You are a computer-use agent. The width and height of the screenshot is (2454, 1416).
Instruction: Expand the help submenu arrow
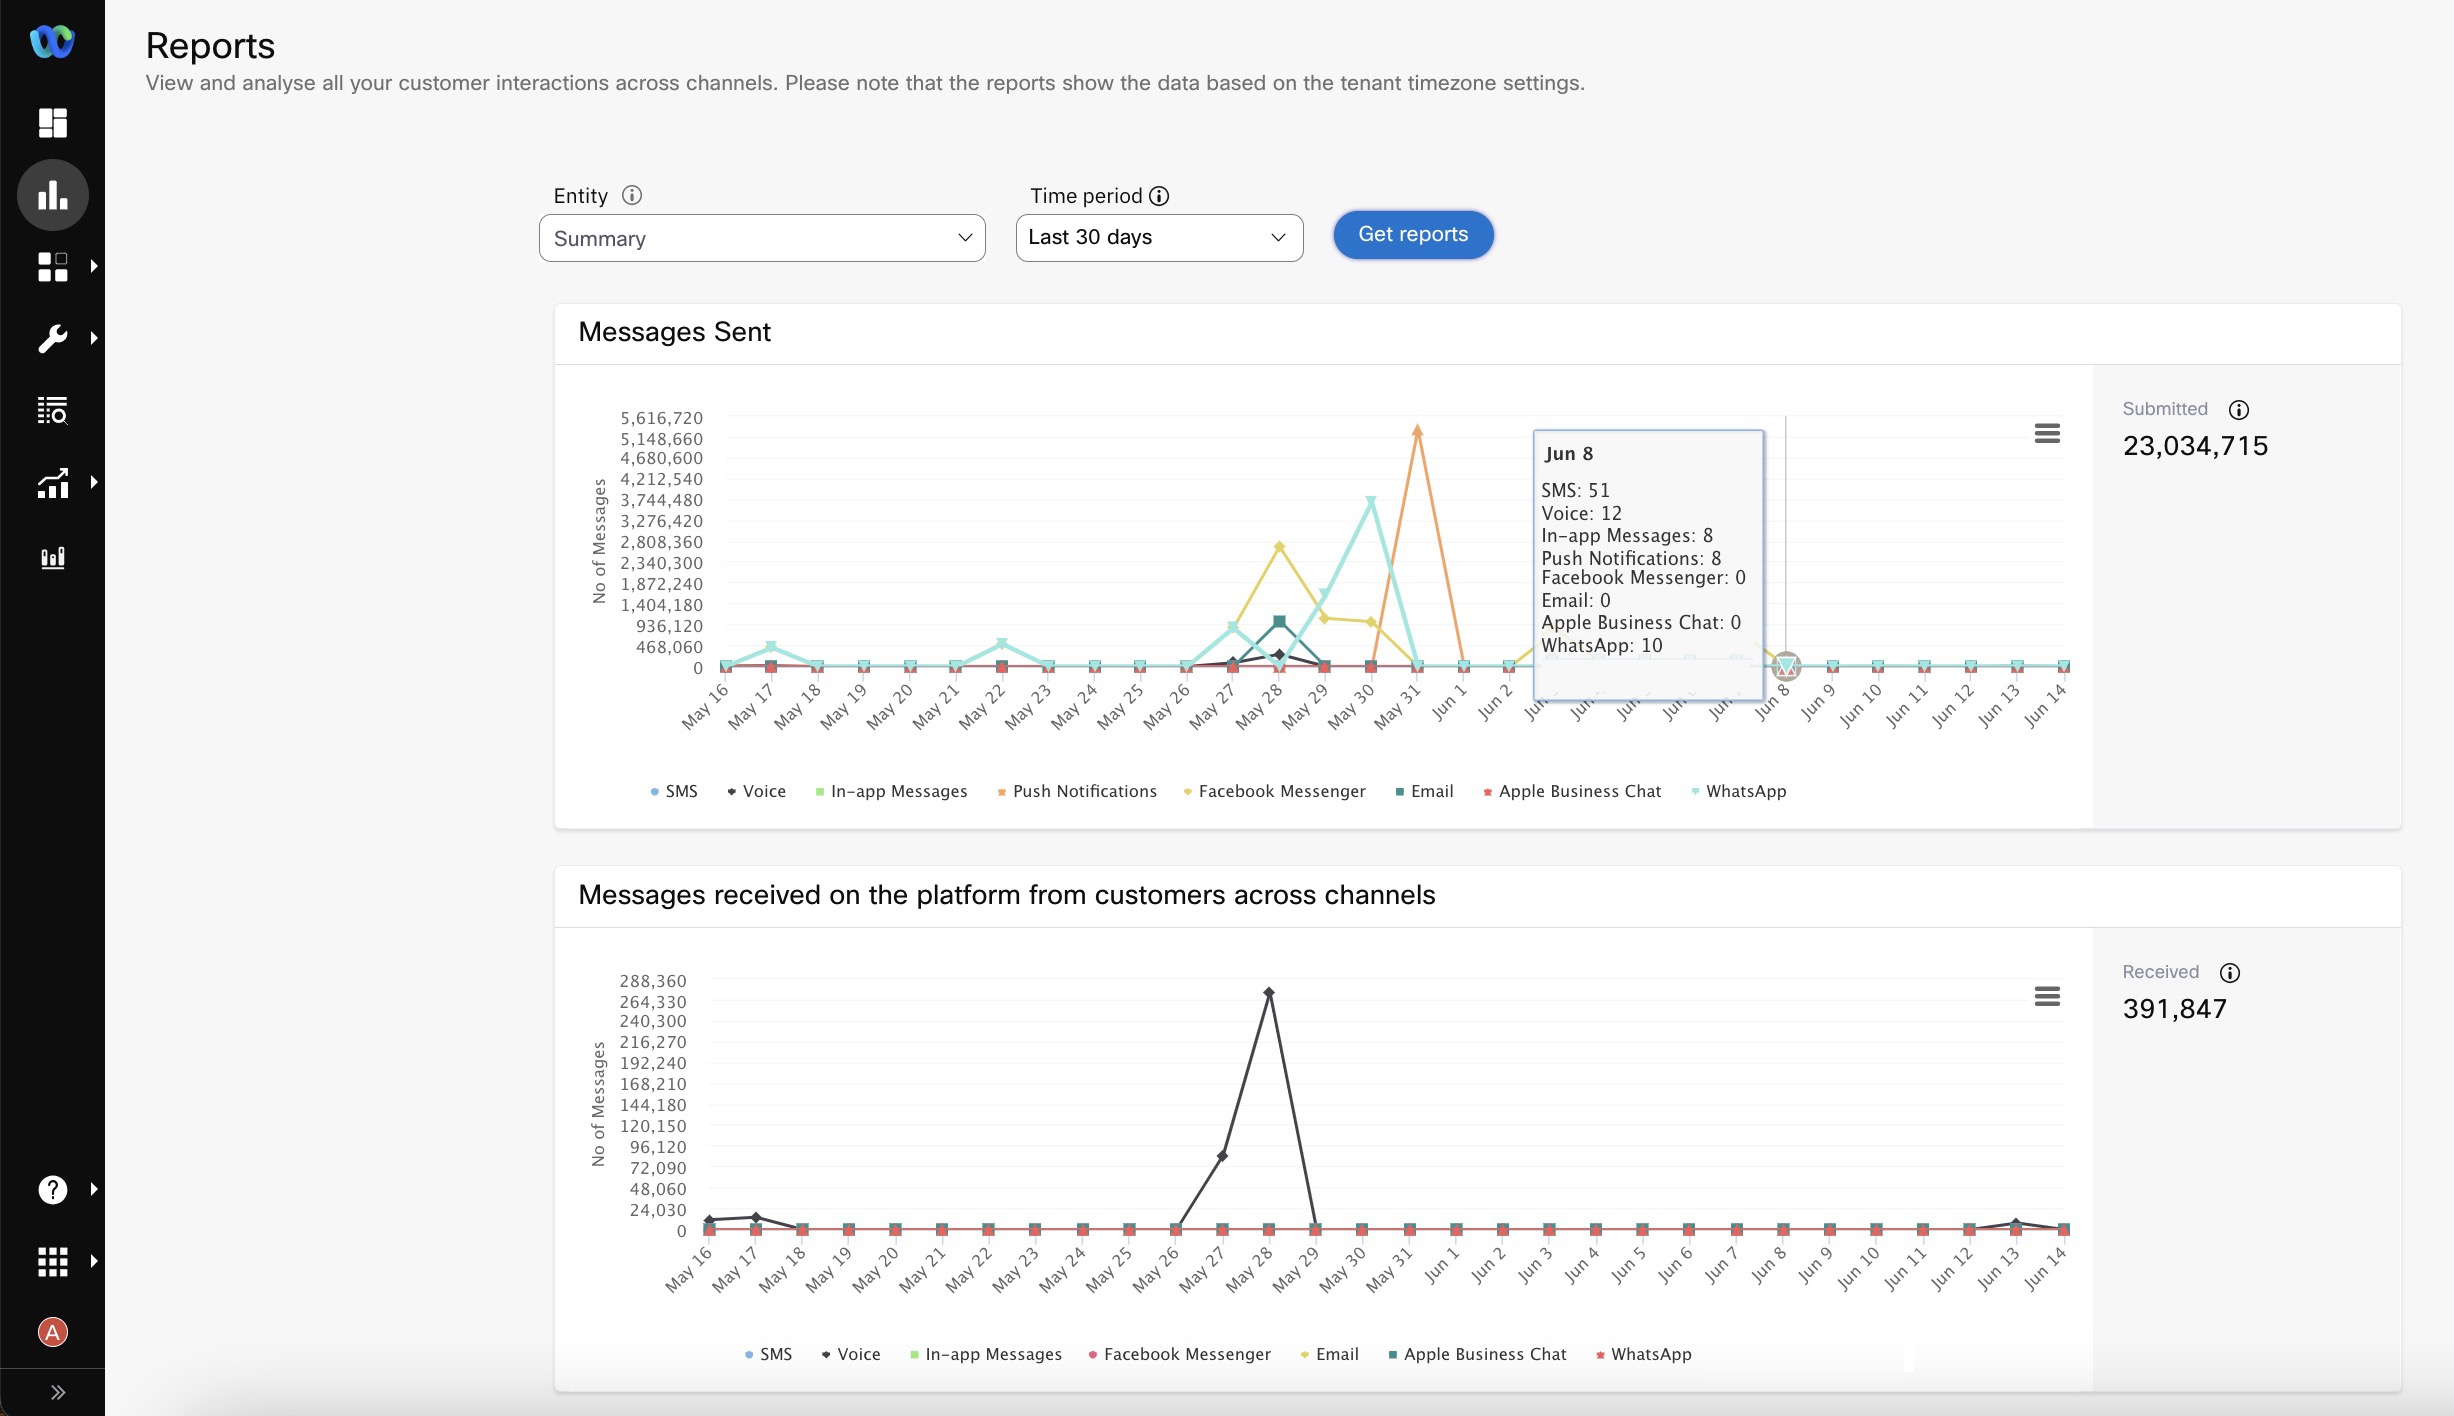[x=94, y=1189]
